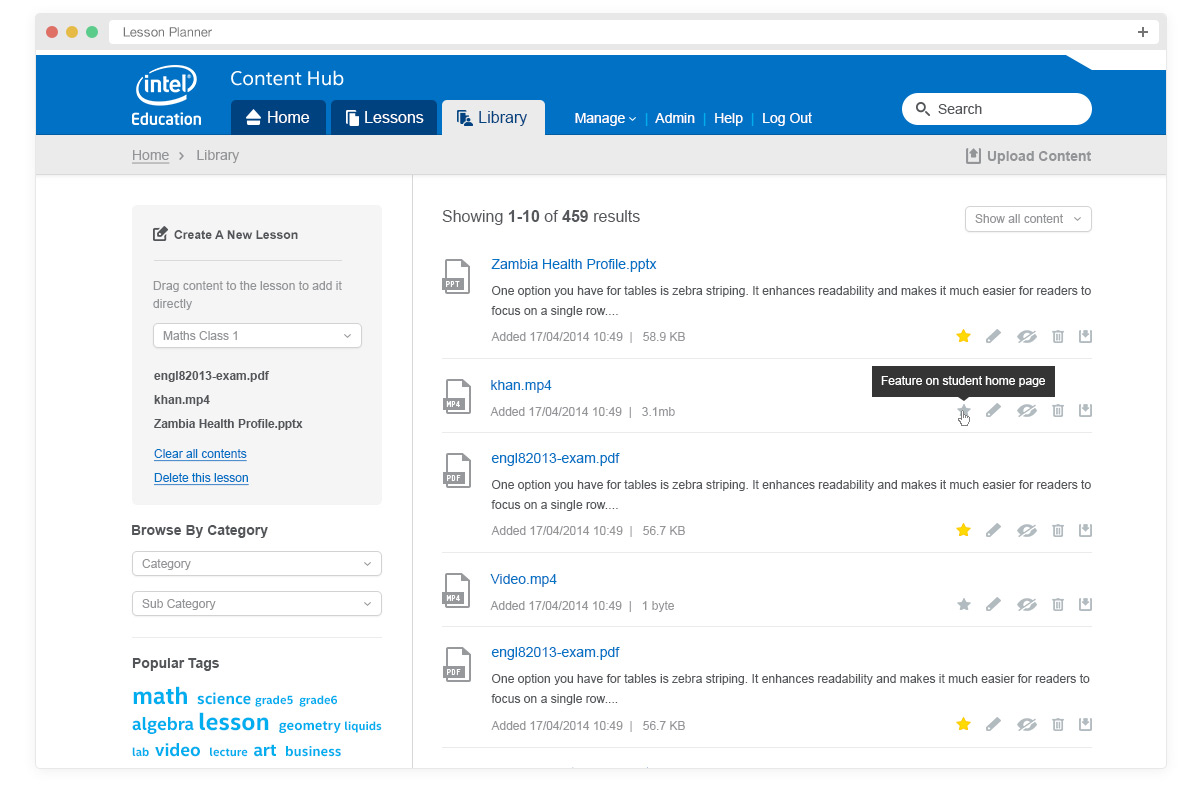Click the MP4 file icon beside khan.mp4

coord(456,397)
